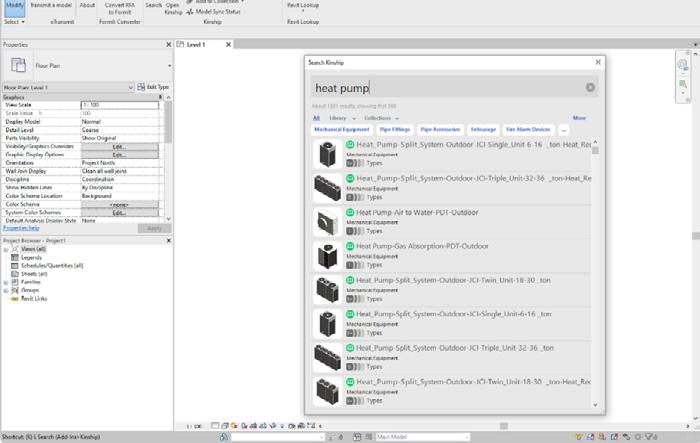Click Convert RFA to Formit
Viewport: 700px width, 443px height.
tap(120, 8)
